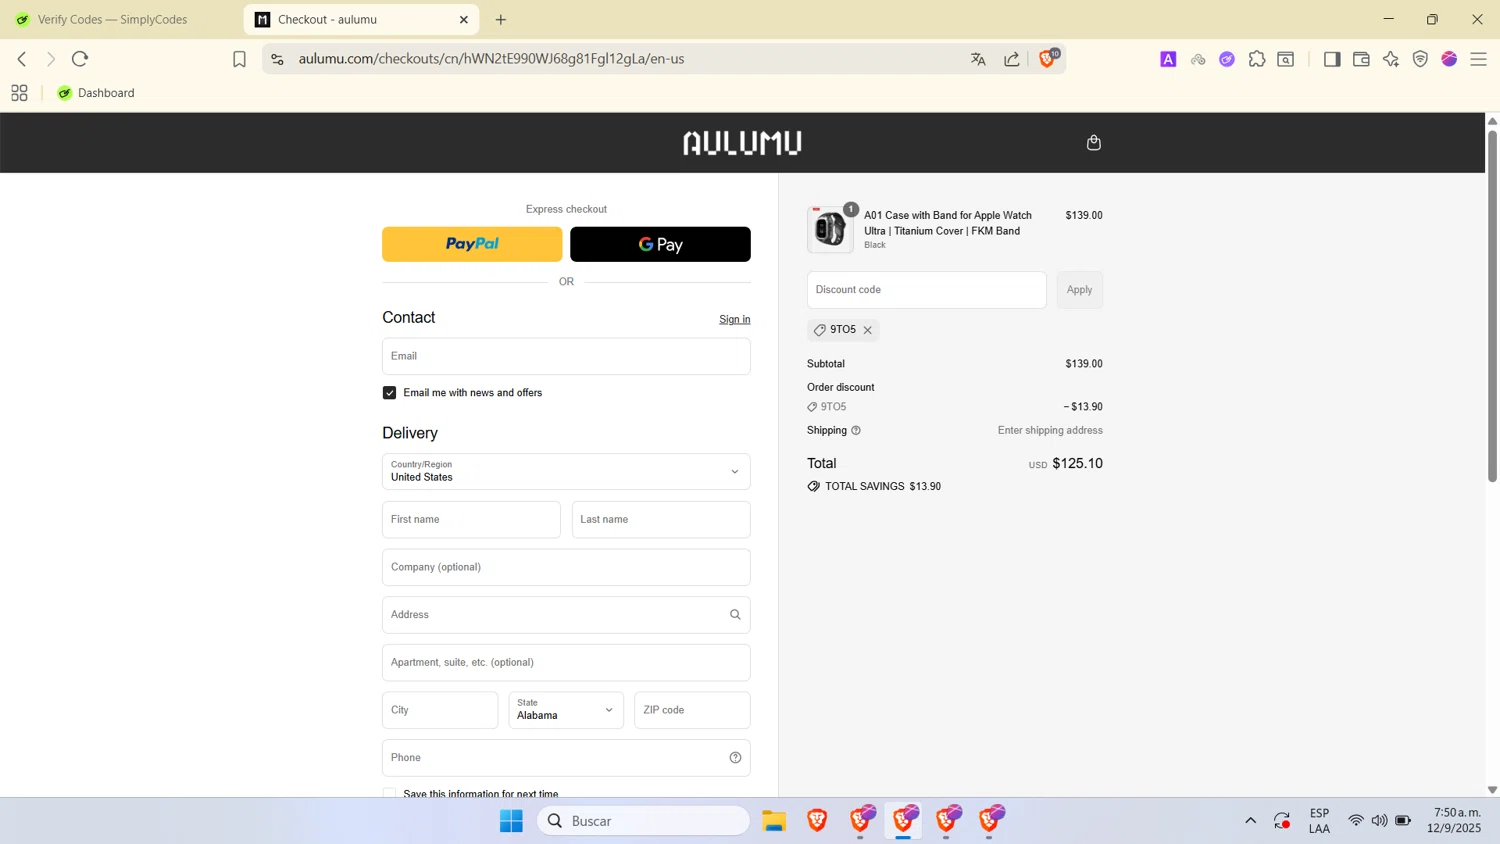Open the extensions puzzle icon
1500x844 pixels.
(x=1257, y=59)
